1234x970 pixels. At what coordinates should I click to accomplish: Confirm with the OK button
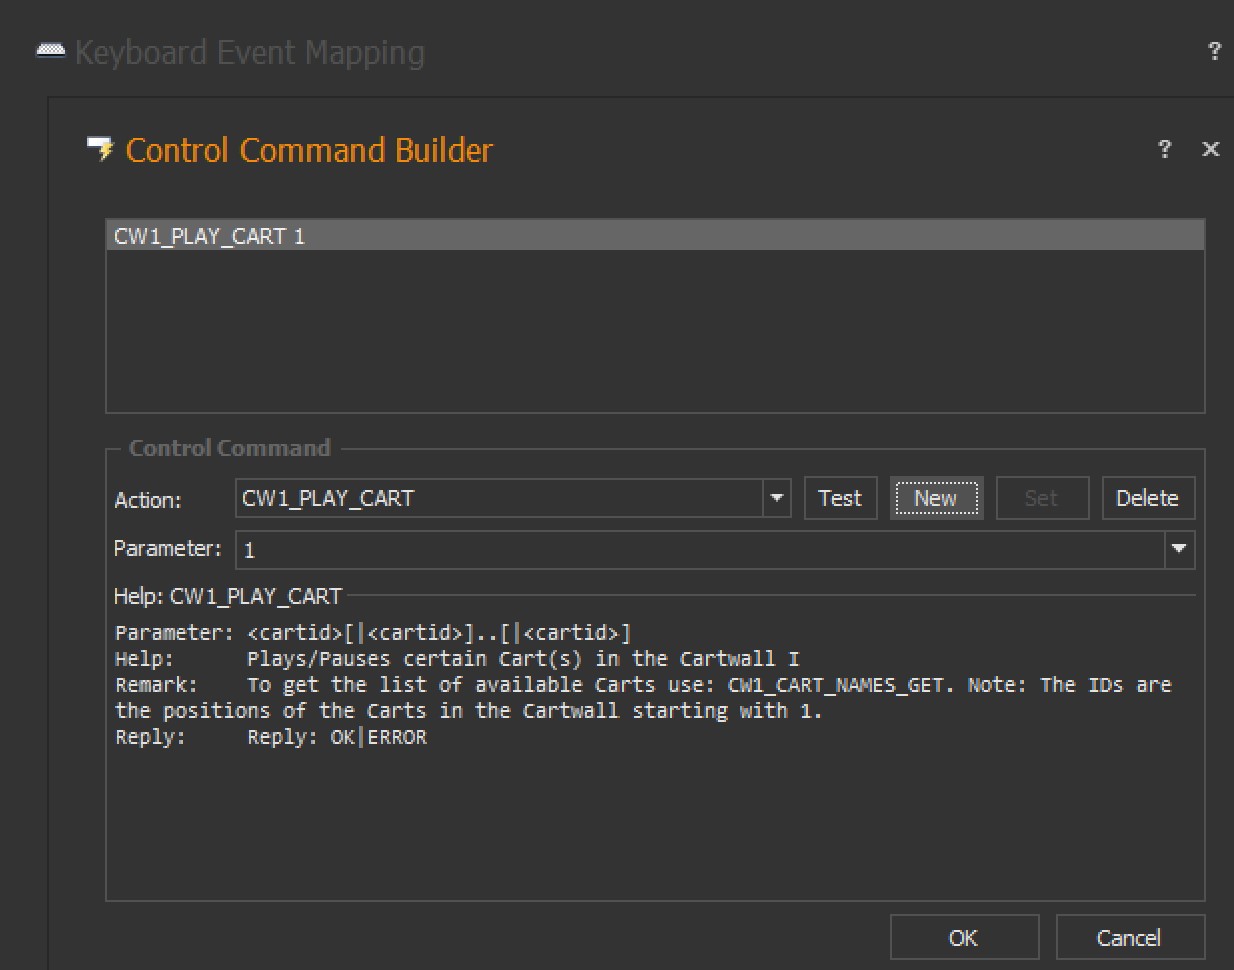coord(964,937)
